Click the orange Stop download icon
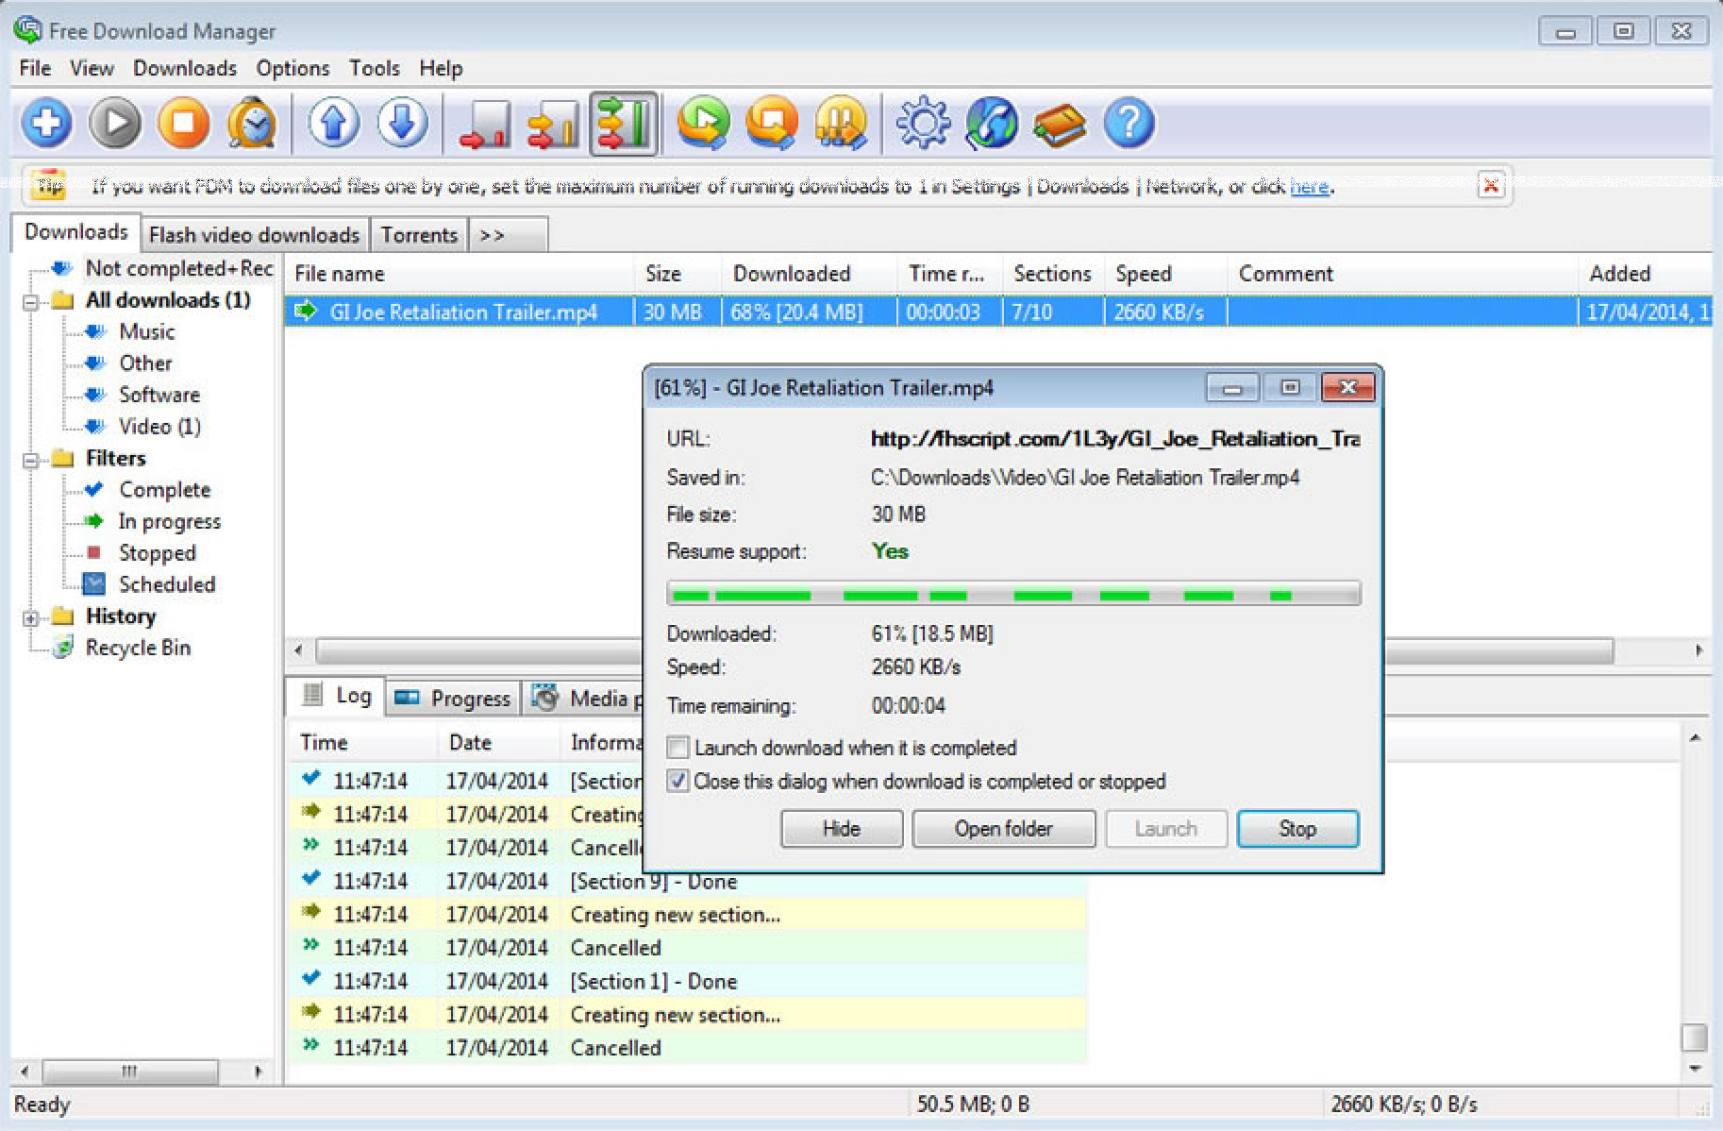 (183, 123)
